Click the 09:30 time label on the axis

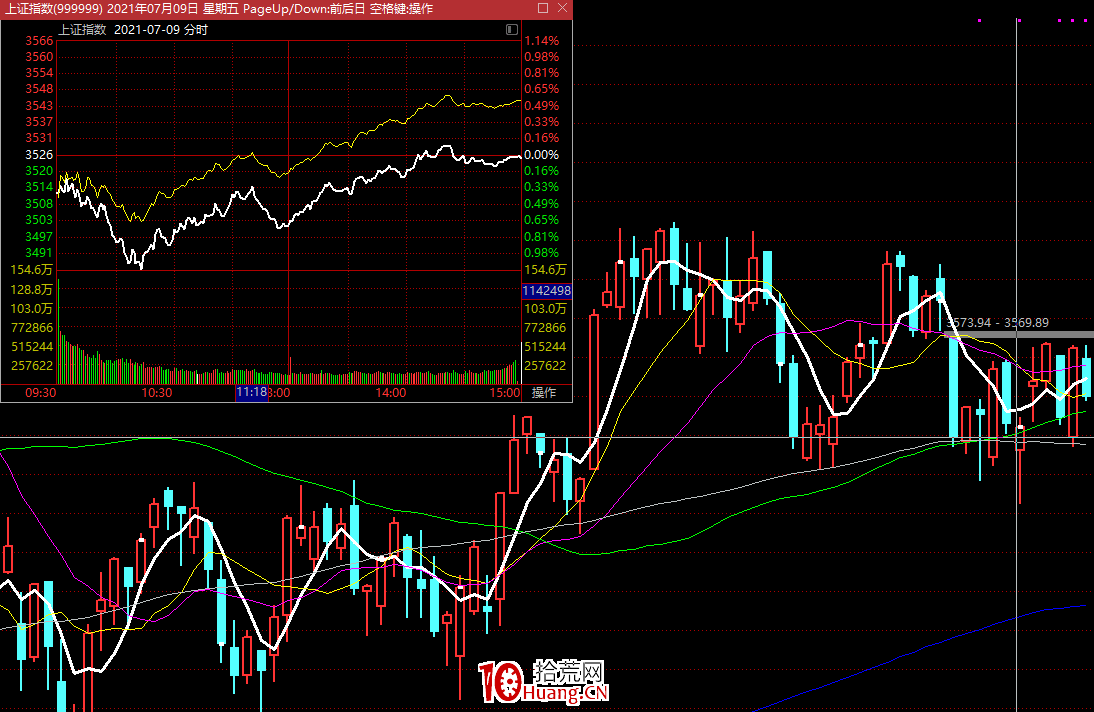click(x=40, y=392)
